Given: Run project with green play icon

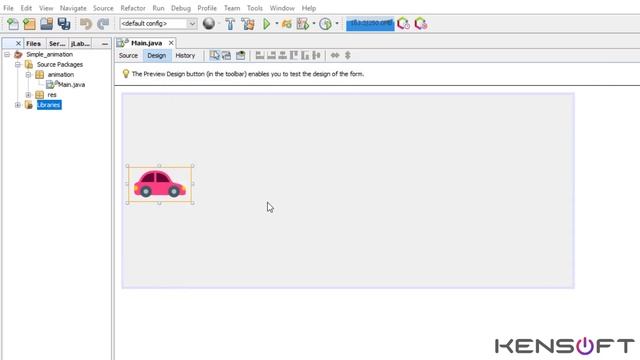Looking at the screenshot, I should click(x=267, y=24).
